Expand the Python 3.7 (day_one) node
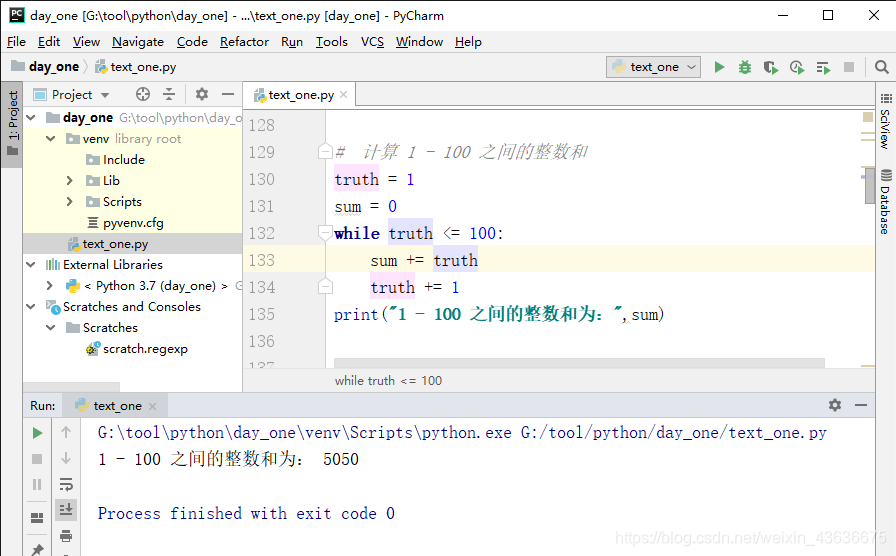Screen dimensions: 896x556 (50, 286)
